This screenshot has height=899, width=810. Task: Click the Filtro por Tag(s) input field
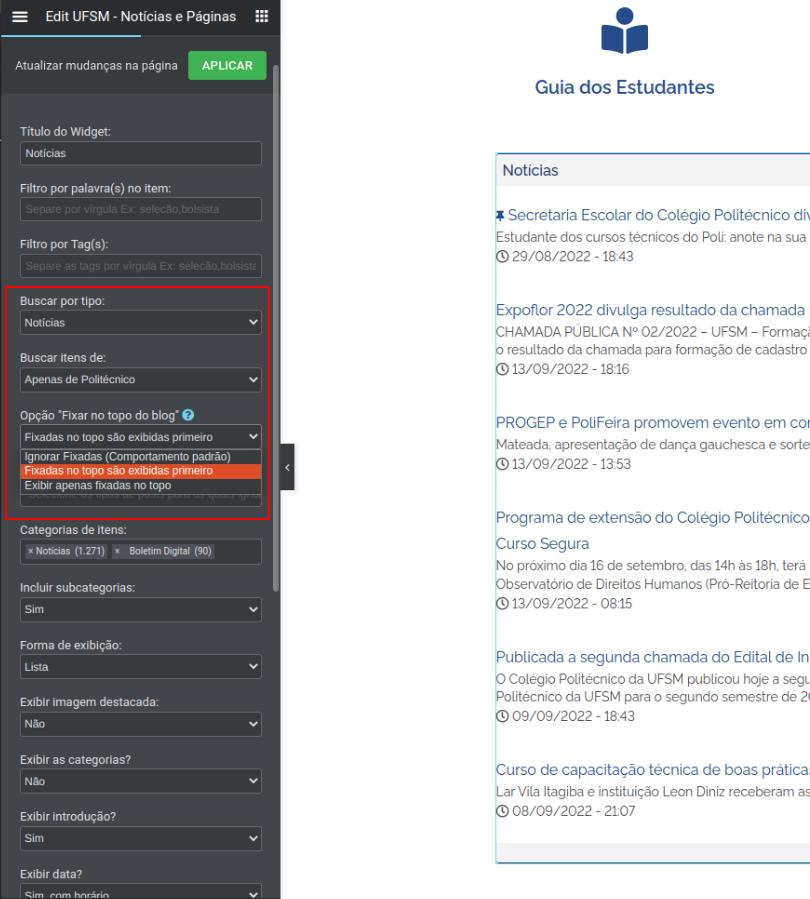click(x=140, y=265)
